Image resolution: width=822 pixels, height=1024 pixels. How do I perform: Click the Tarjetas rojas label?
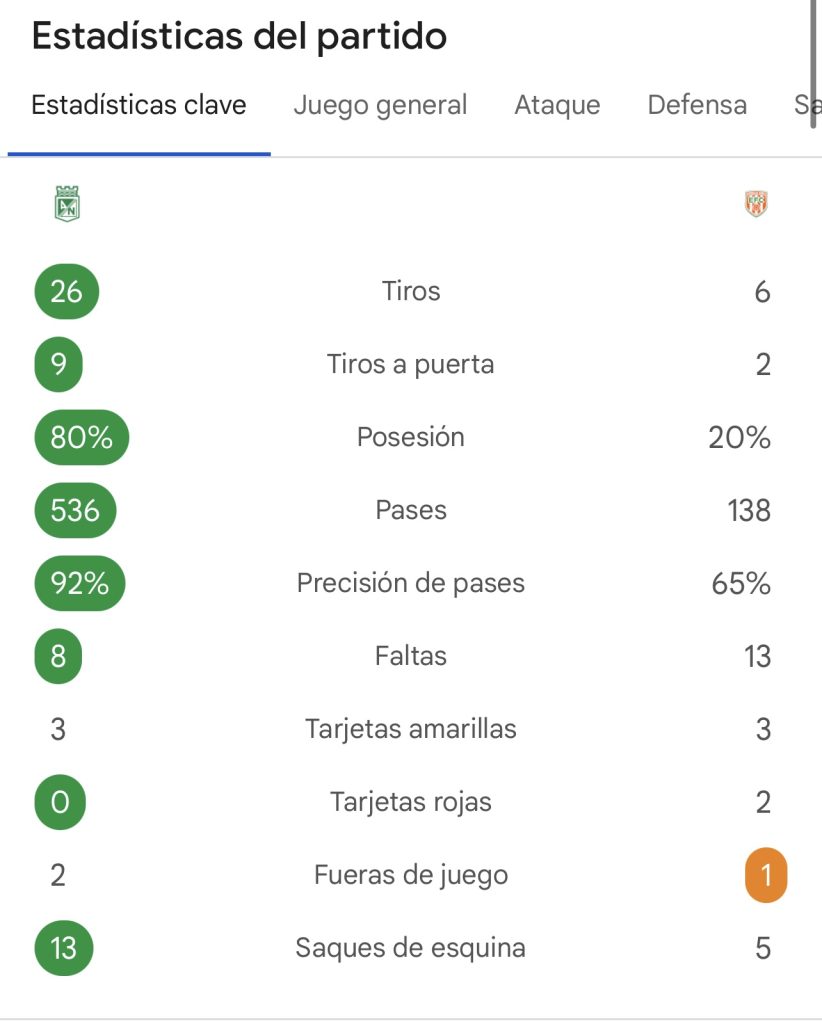point(410,802)
